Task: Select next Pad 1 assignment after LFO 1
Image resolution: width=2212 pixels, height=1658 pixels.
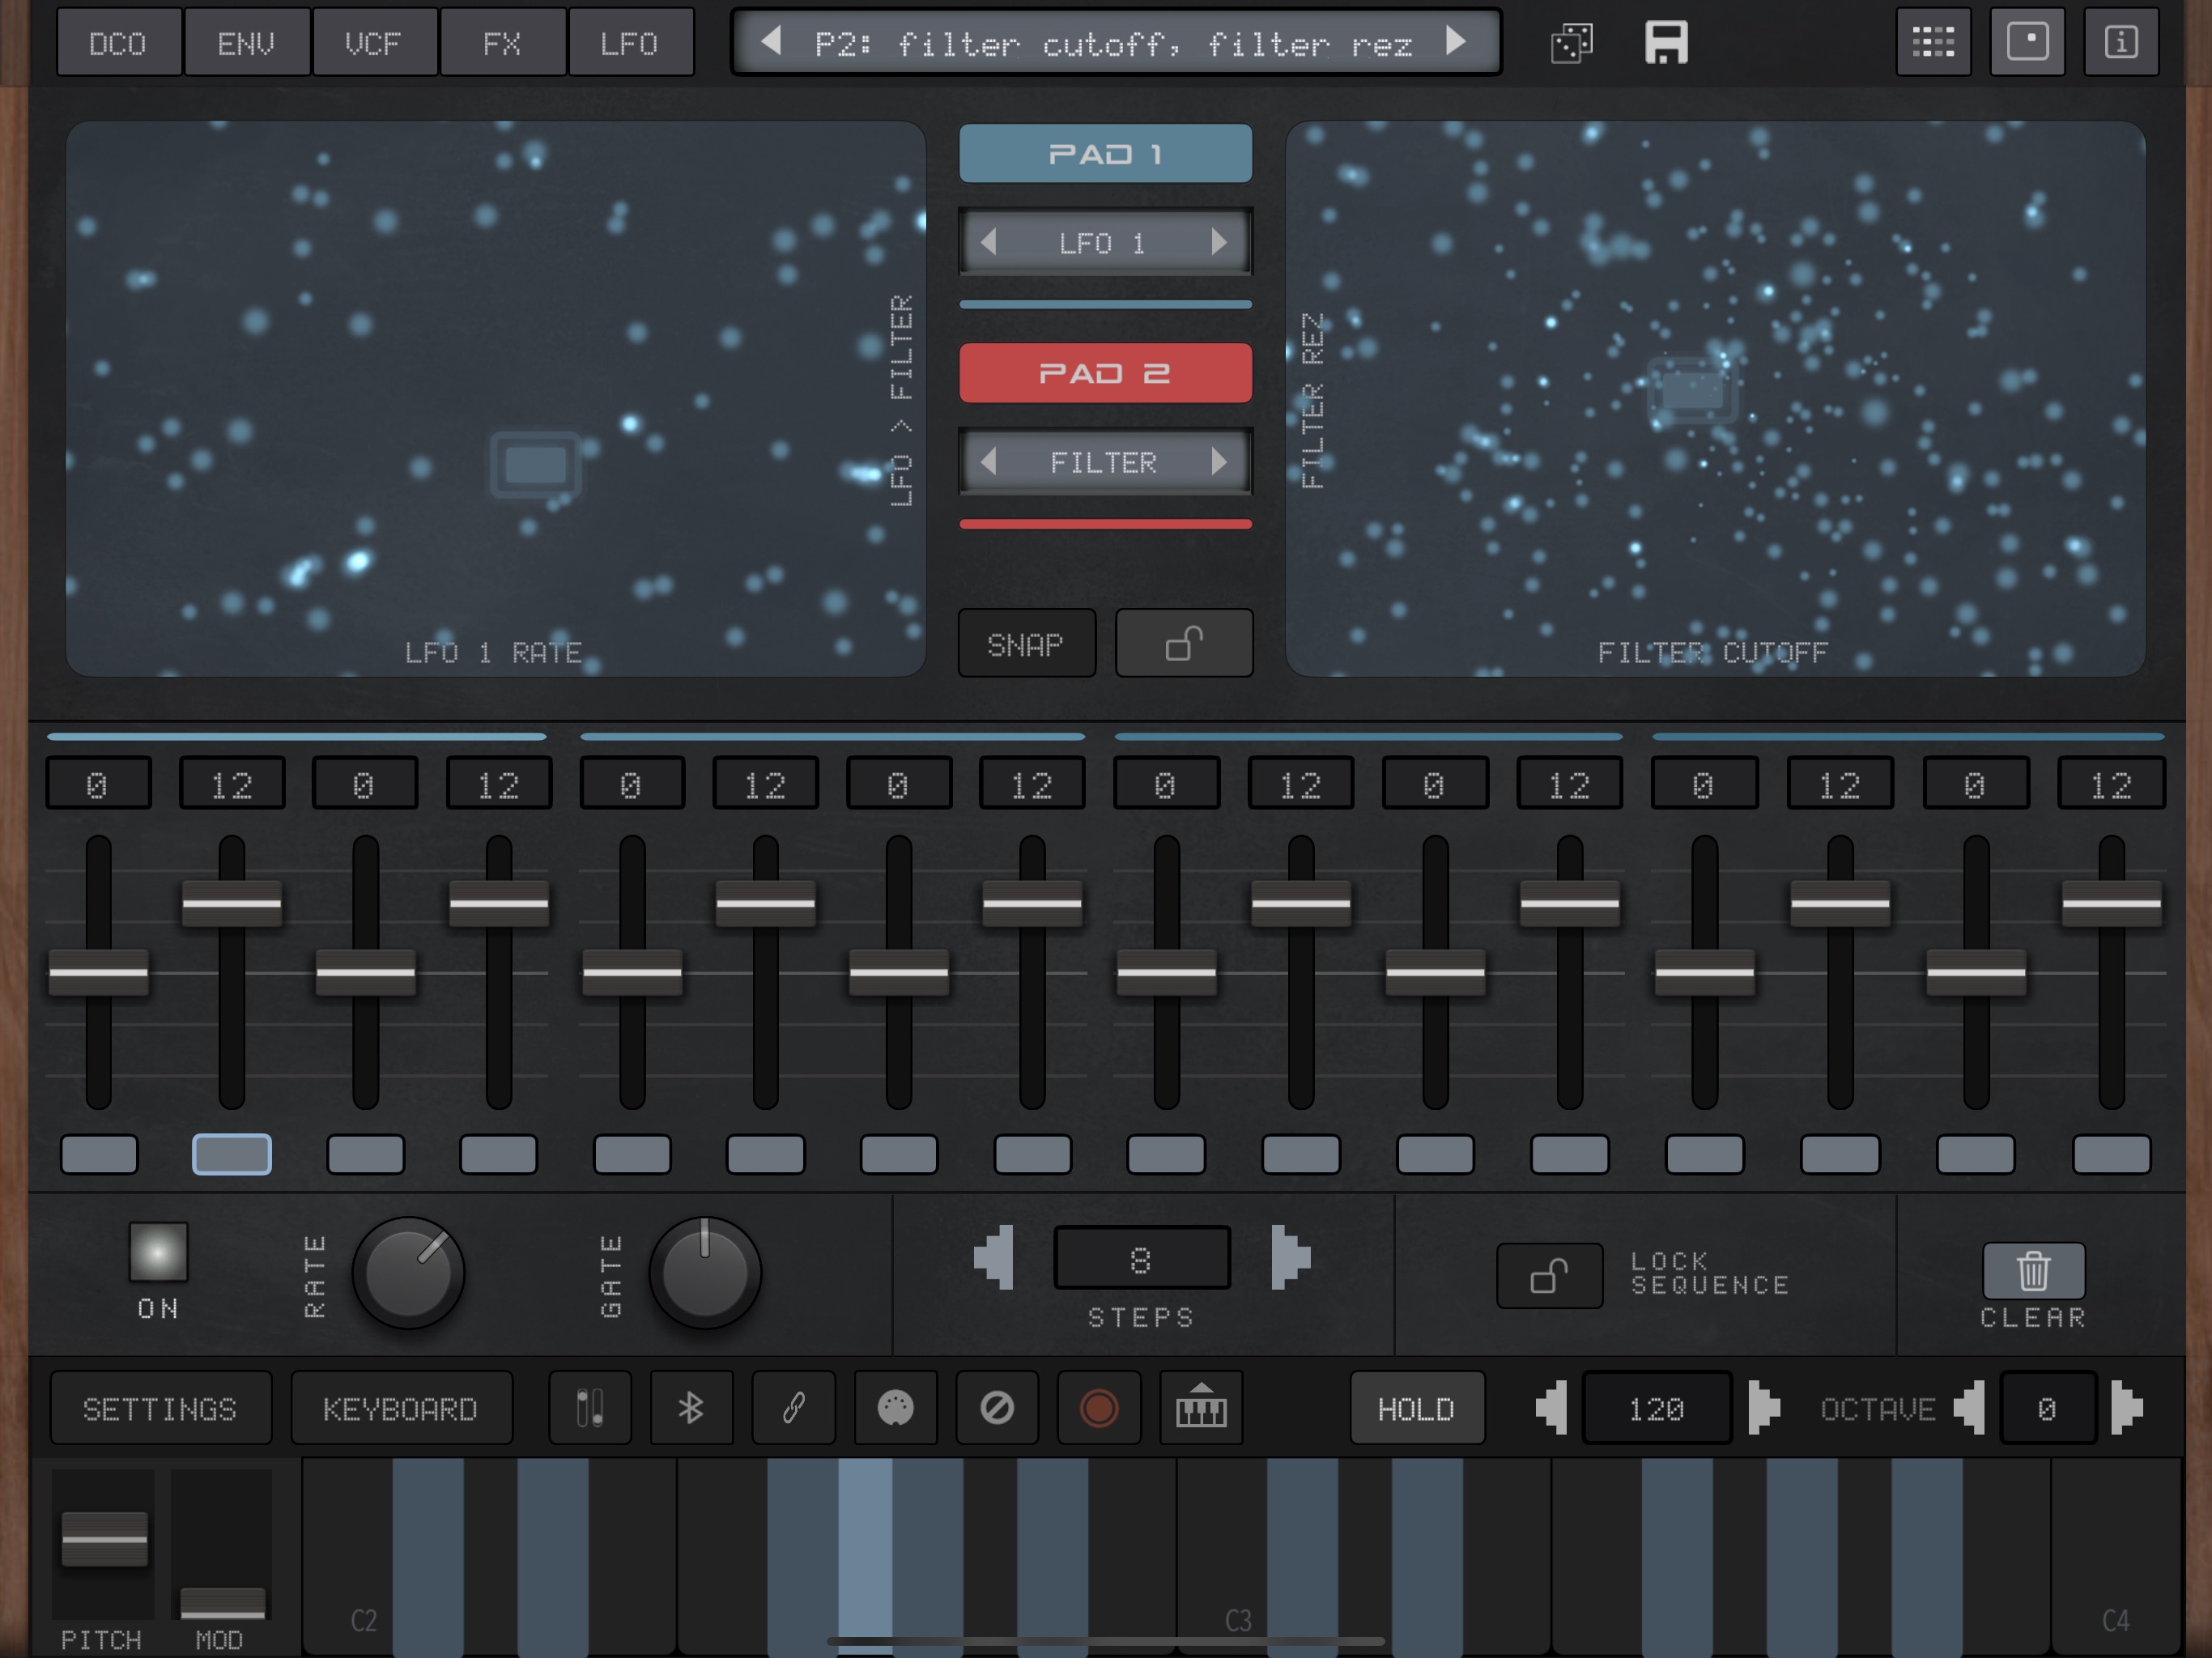Action: coord(1219,242)
